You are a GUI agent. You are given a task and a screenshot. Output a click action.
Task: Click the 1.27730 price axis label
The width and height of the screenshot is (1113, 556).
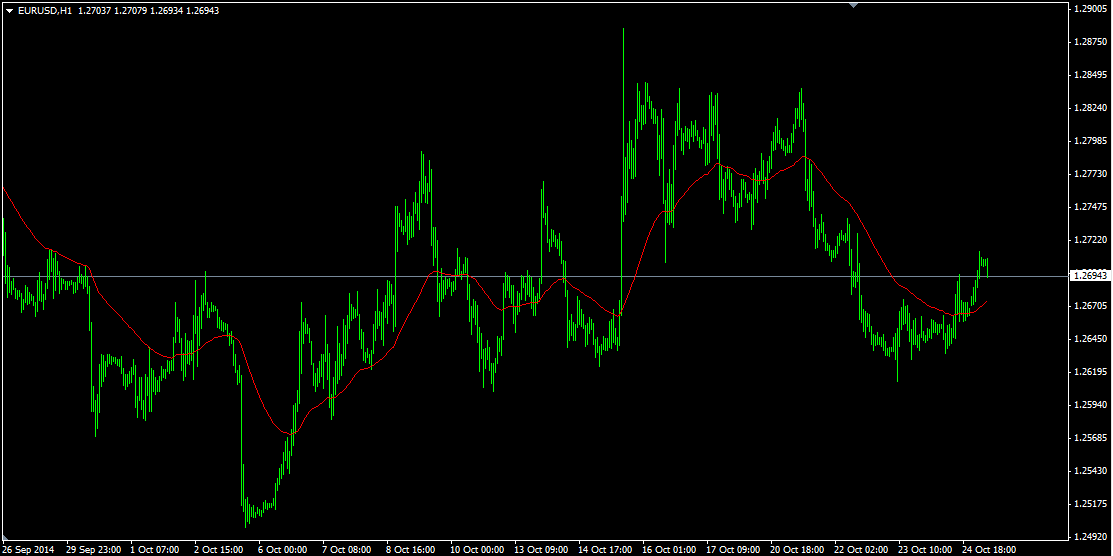tap(1089, 174)
